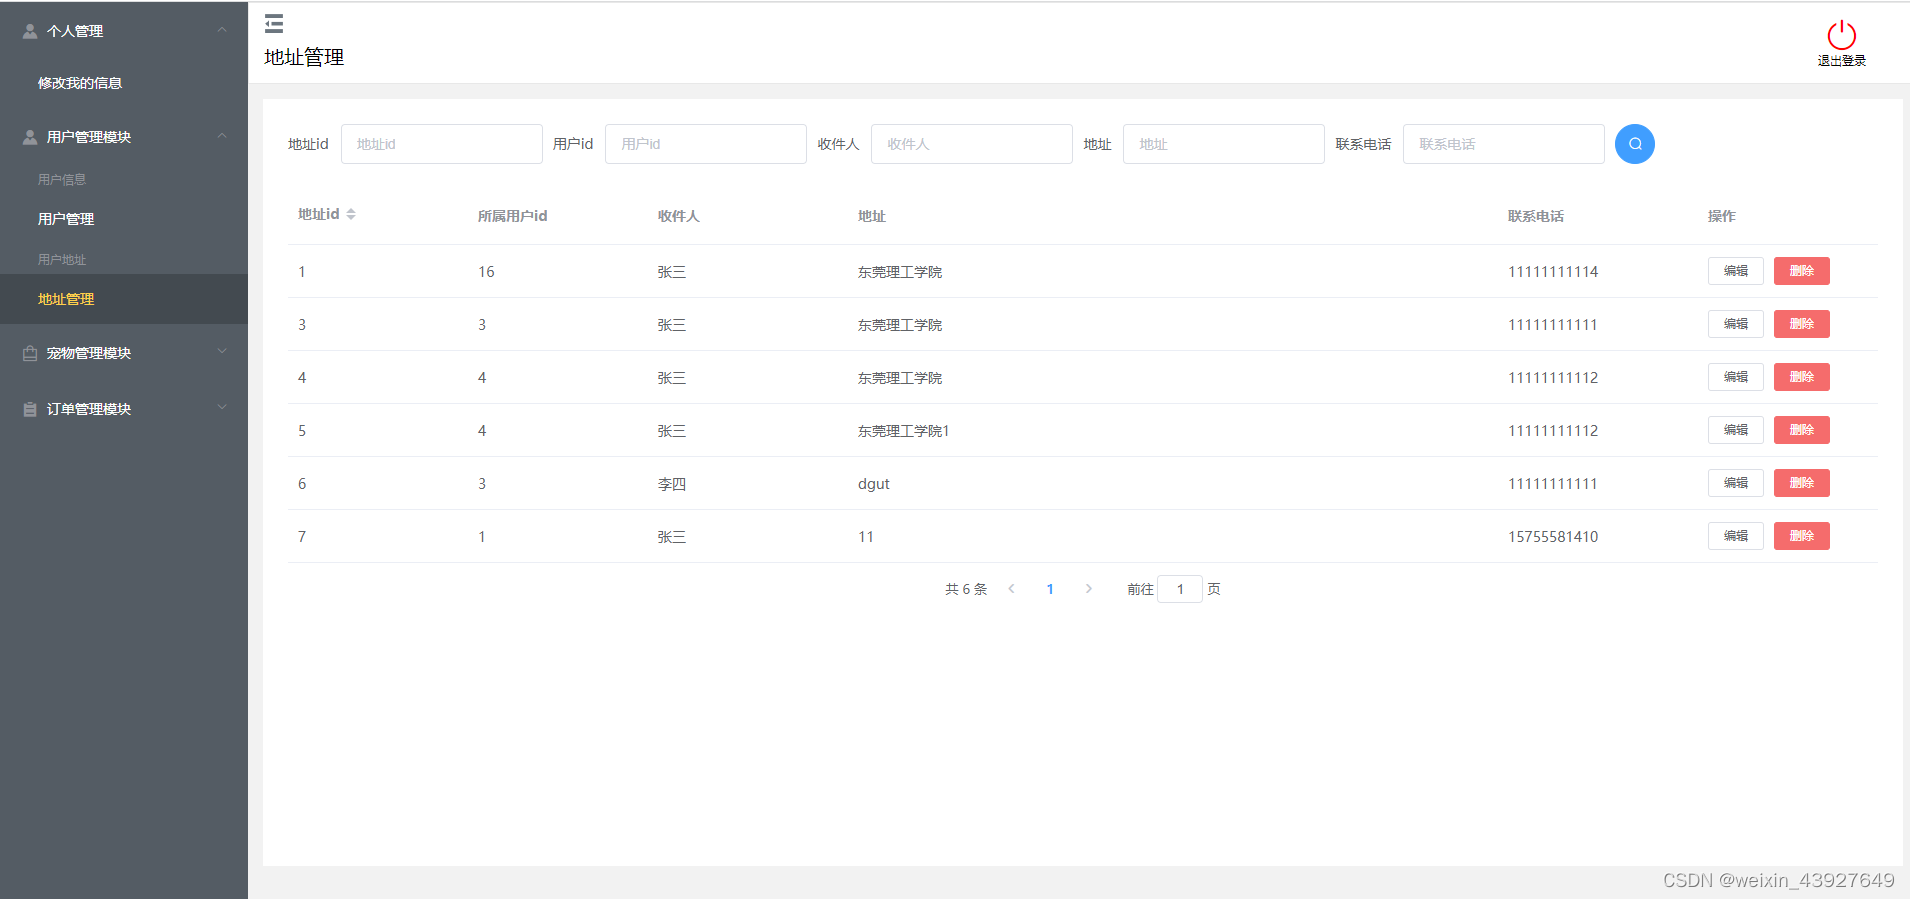Edit the dgut address row

1736,483
